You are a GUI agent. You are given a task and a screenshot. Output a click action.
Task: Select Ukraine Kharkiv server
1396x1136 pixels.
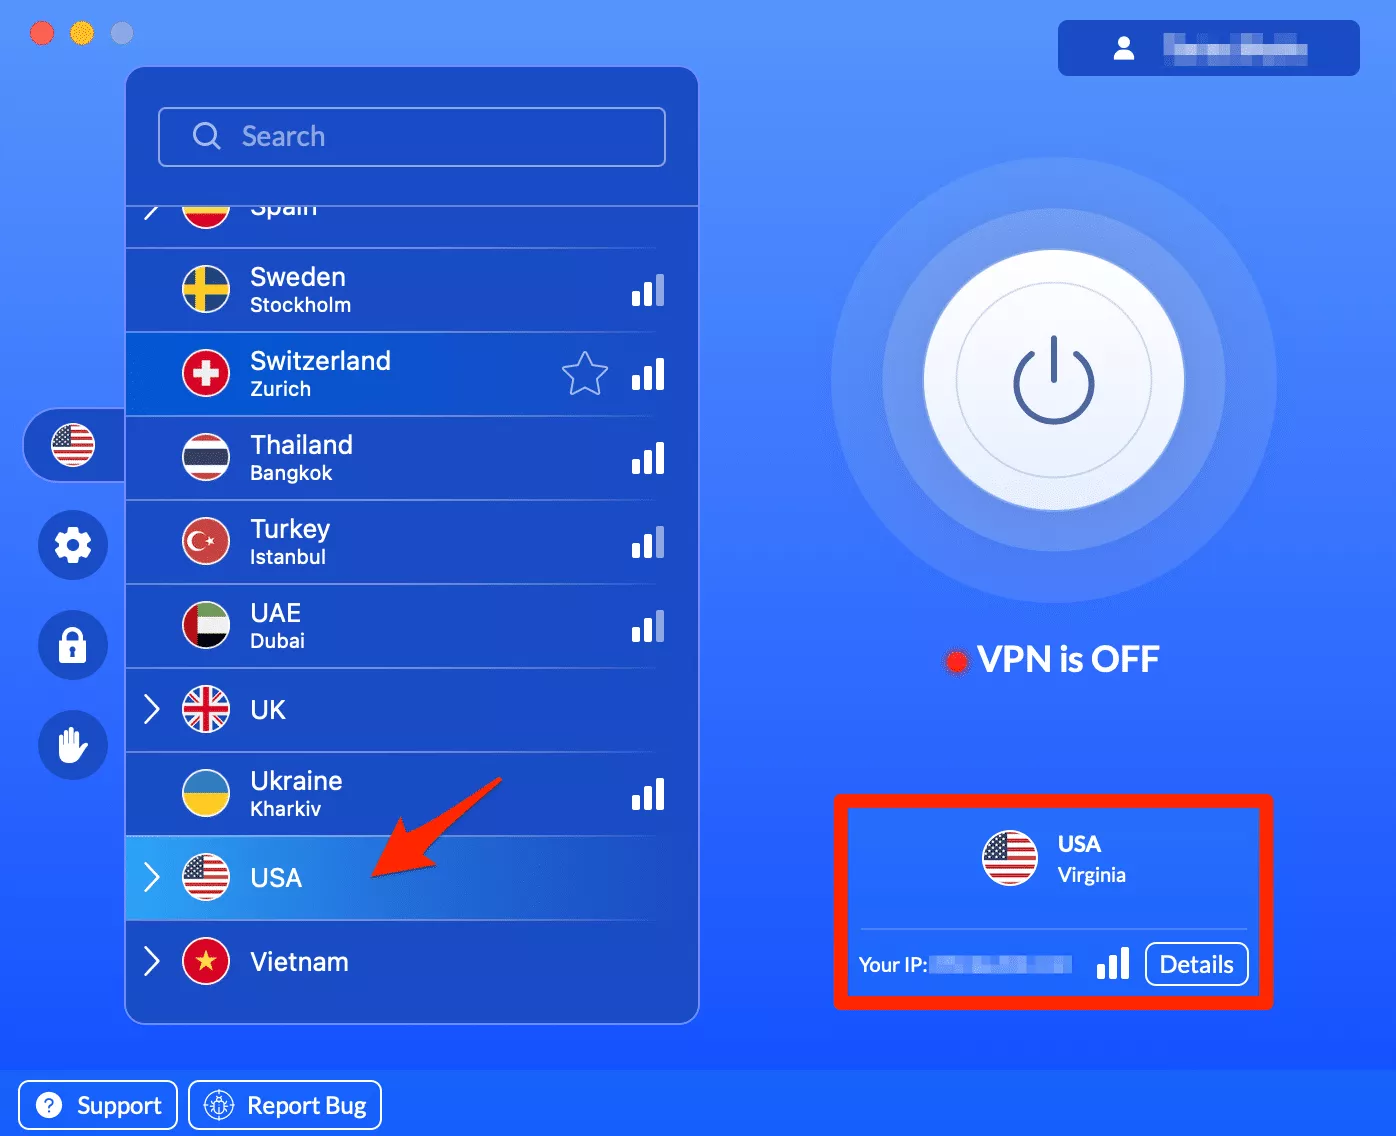[412, 794]
